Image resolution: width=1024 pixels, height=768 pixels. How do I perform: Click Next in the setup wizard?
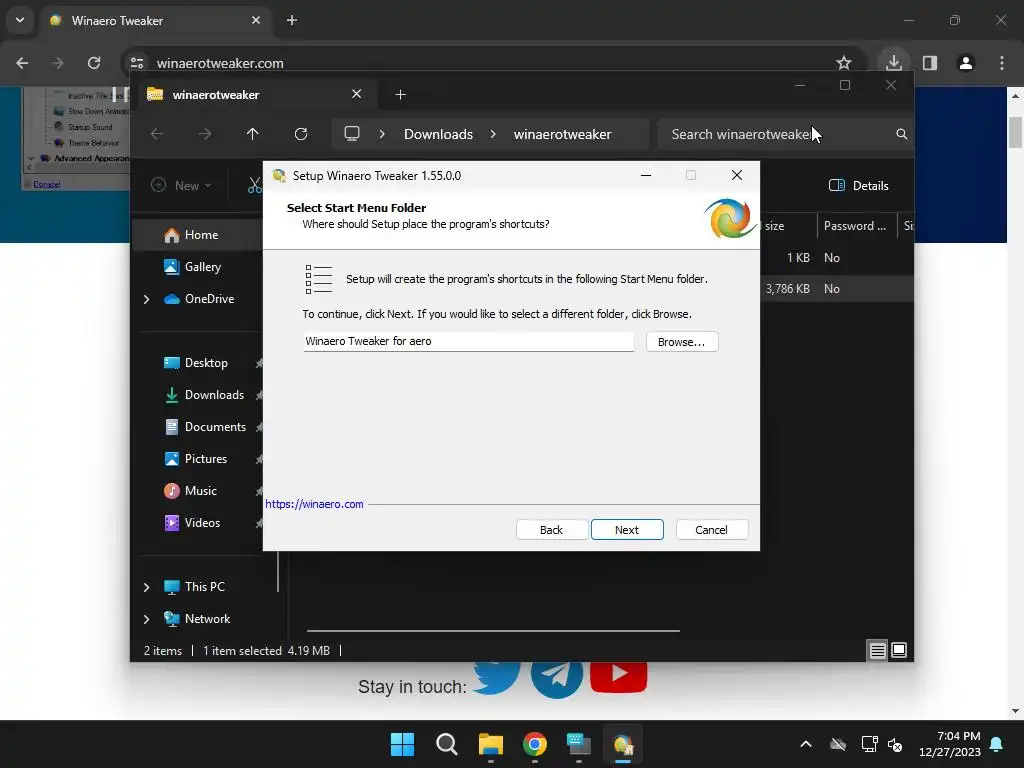(627, 530)
